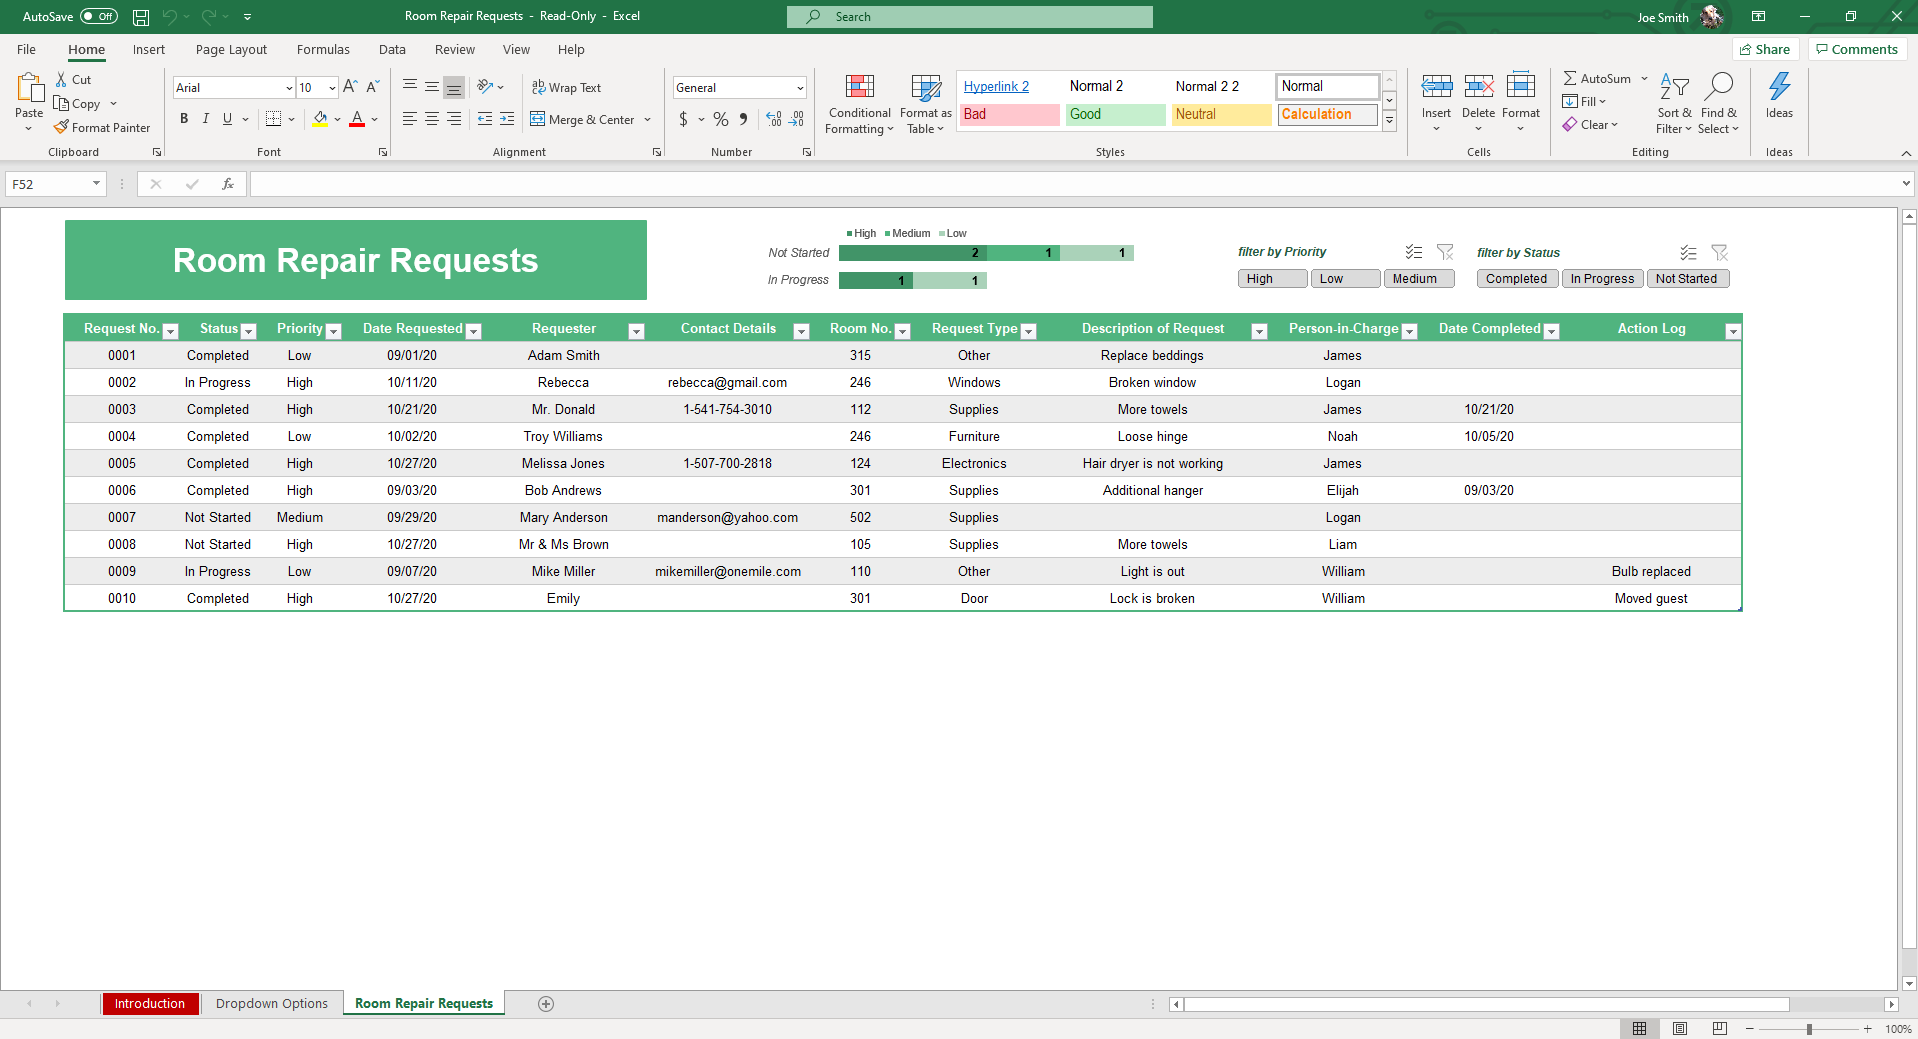Click the Increase Font Size icon
Viewport: 1918px width, 1039px height.
(x=349, y=86)
